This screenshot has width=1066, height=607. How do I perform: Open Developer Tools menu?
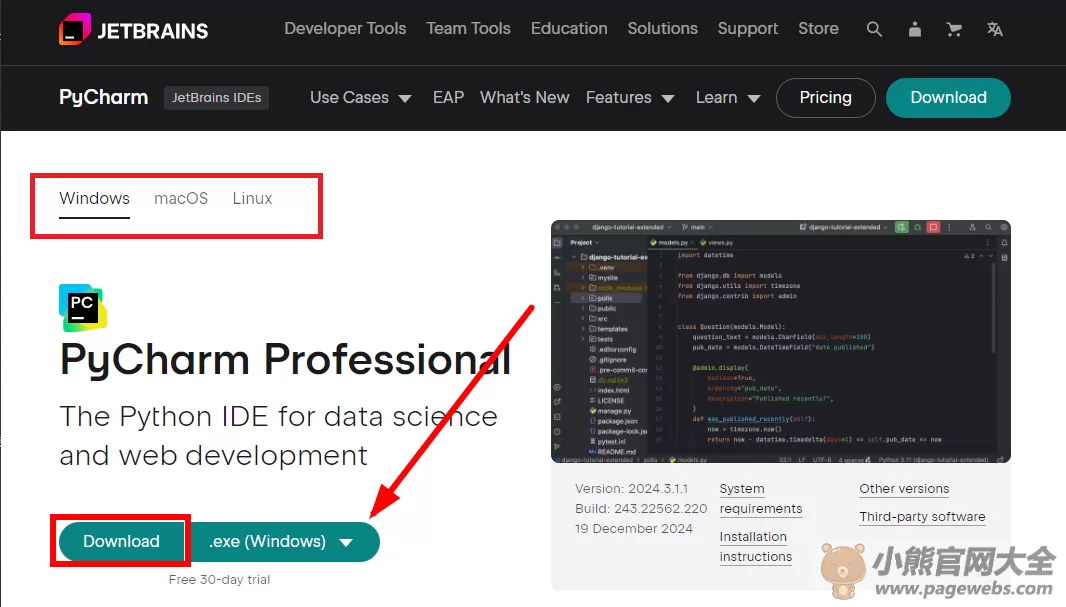345,29
